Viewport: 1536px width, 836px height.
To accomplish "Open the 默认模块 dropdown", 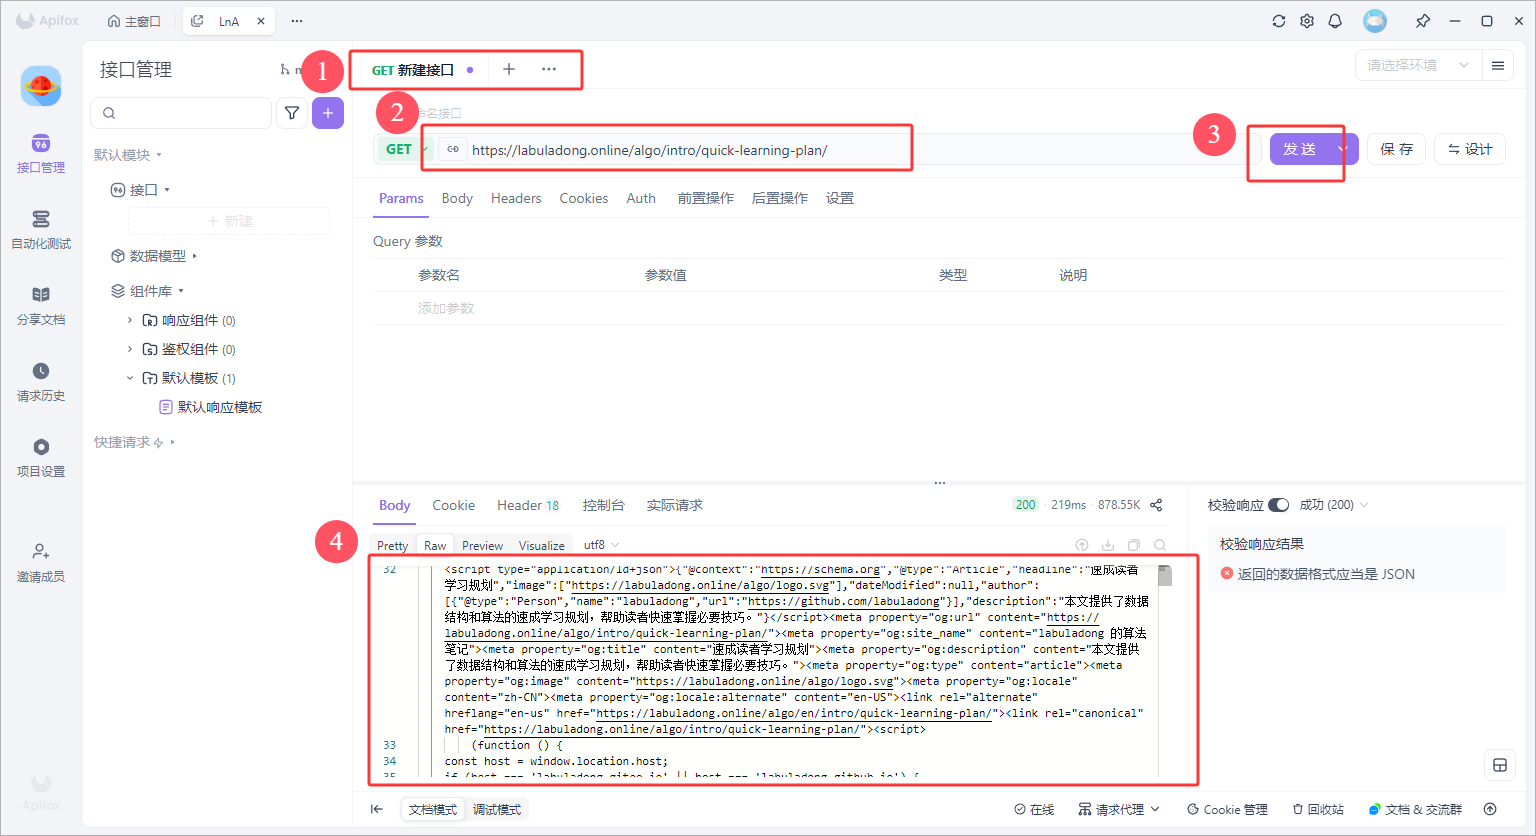I will (x=128, y=155).
